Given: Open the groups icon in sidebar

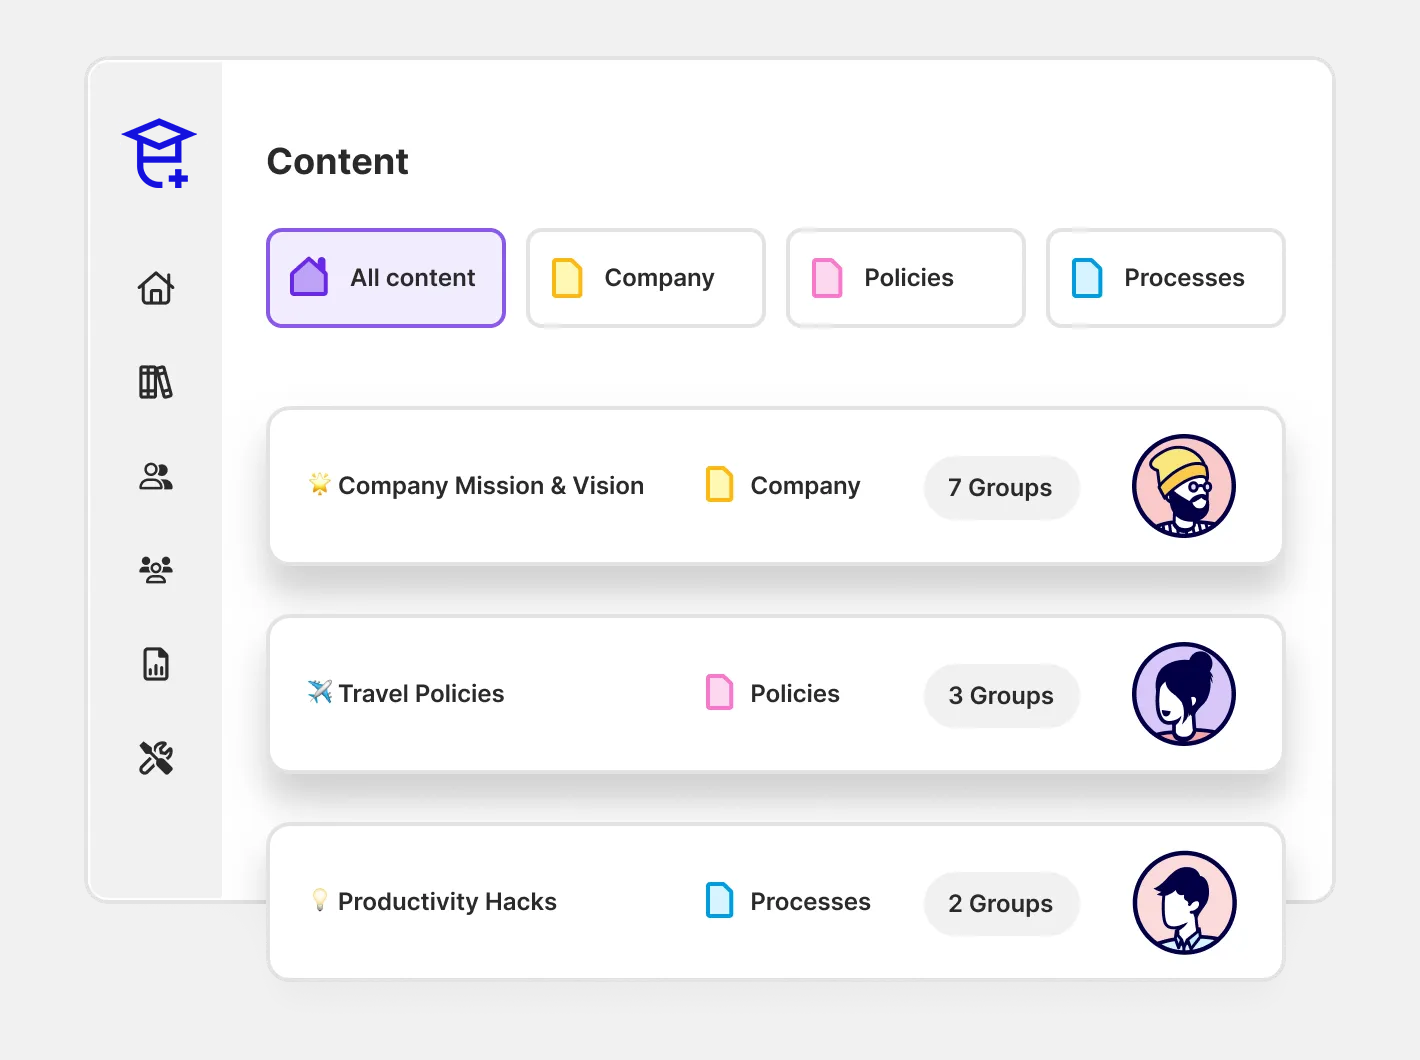Looking at the screenshot, I should (156, 570).
